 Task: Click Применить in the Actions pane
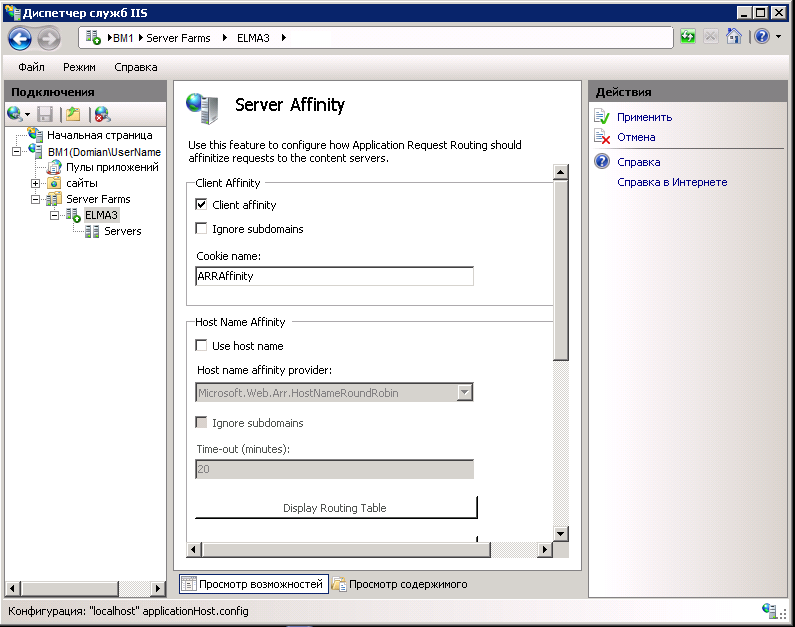click(644, 117)
